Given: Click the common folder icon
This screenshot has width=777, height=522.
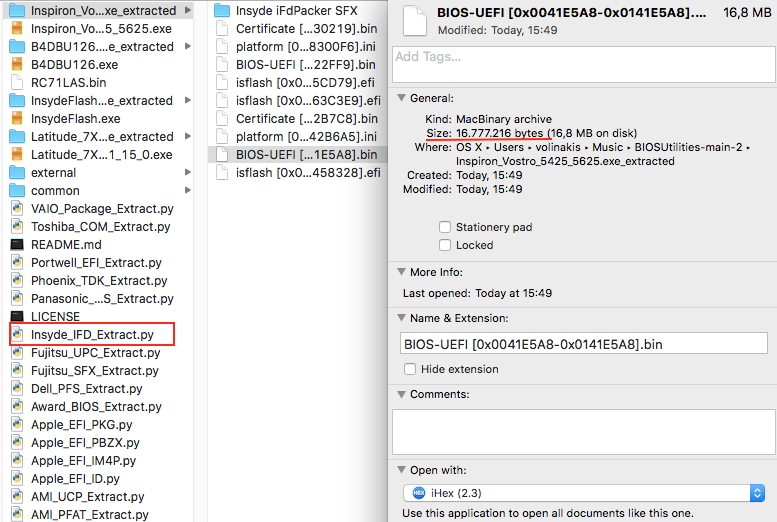Looking at the screenshot, I should pyautogui.click(x=17, y=190).
